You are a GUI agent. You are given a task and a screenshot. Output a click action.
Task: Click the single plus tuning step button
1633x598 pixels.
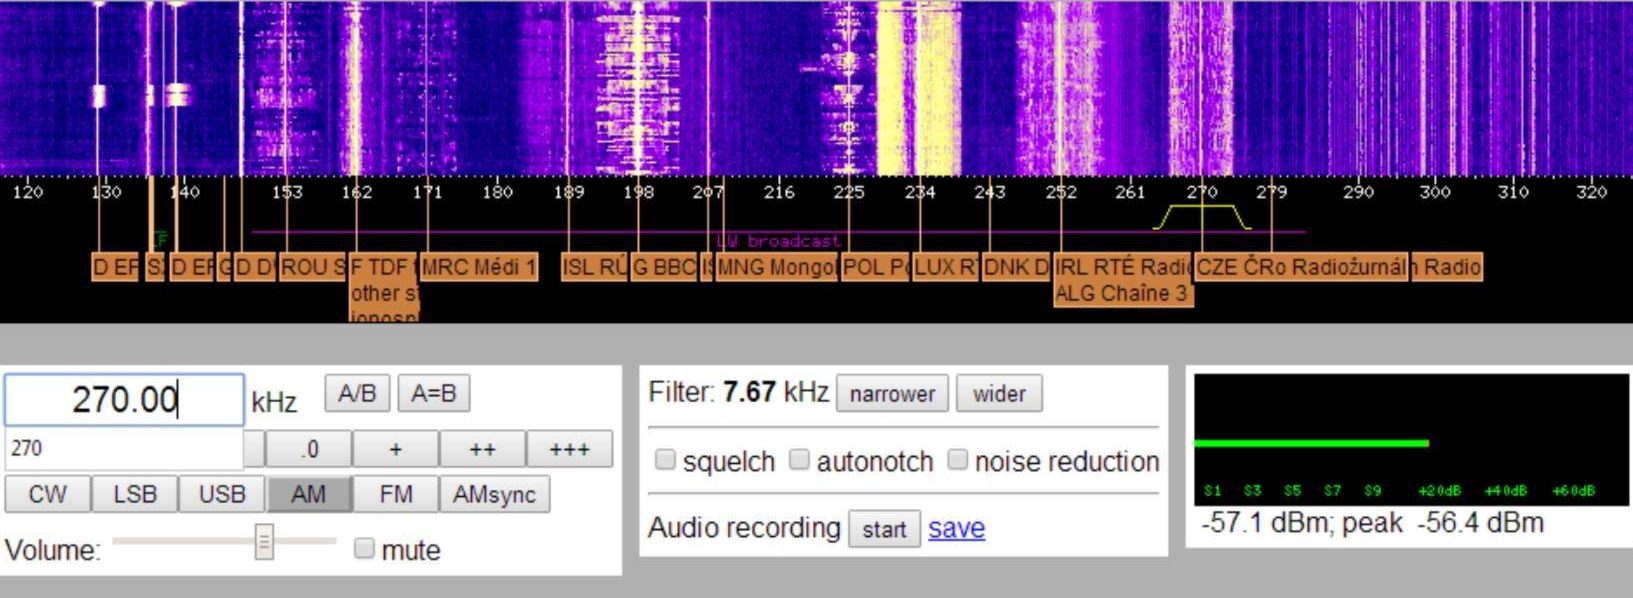click(x=395, y=449)
